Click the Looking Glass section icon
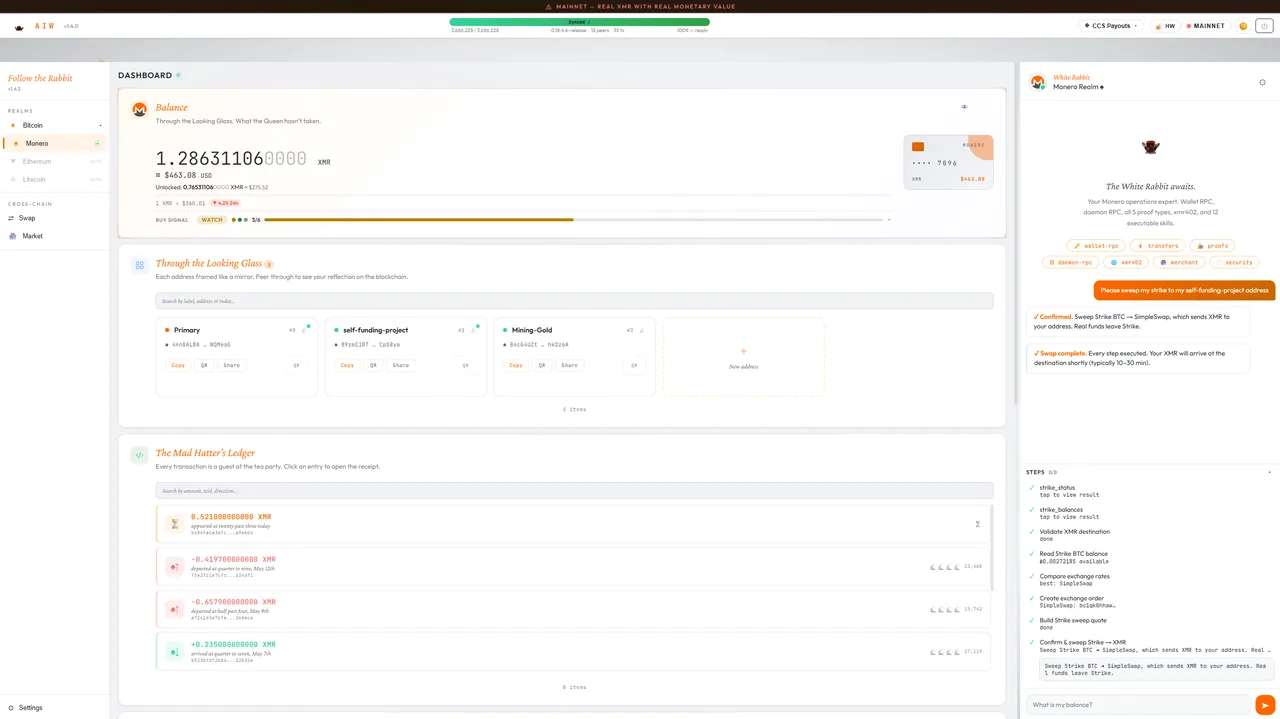 click(x=140, y=265)
